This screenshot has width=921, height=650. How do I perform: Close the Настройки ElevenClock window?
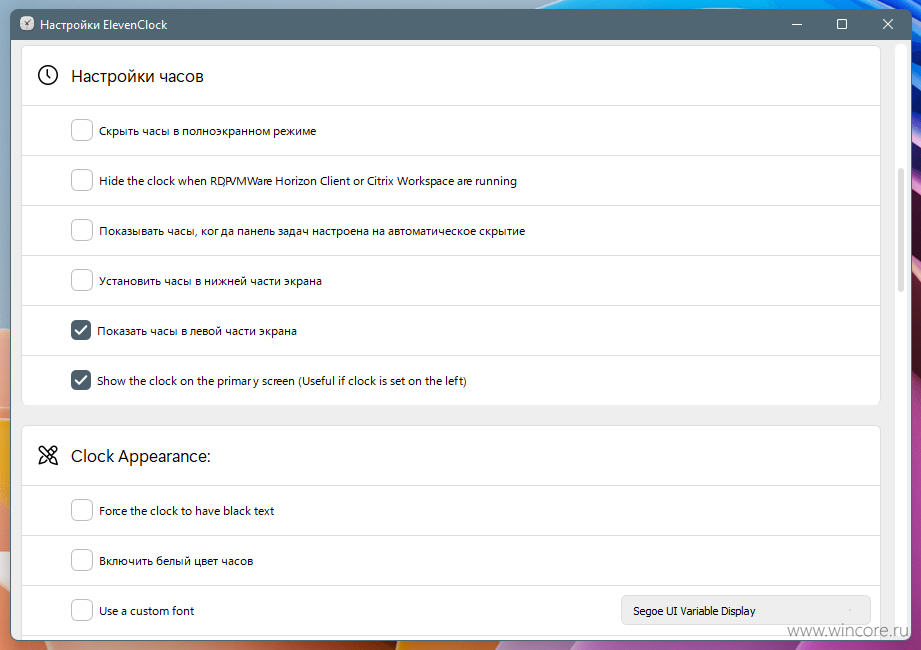pyautogui.click(x=888, y=24)
